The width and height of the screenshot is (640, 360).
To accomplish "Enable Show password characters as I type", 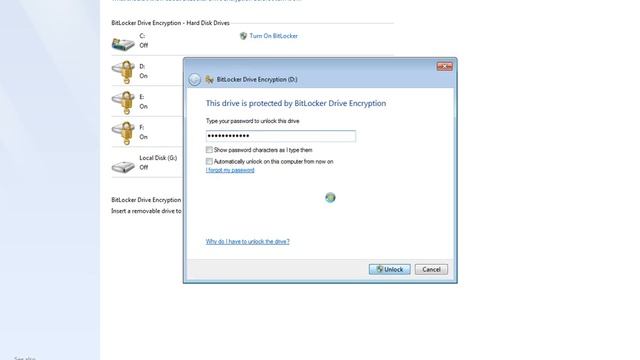I will pos(209,150).
